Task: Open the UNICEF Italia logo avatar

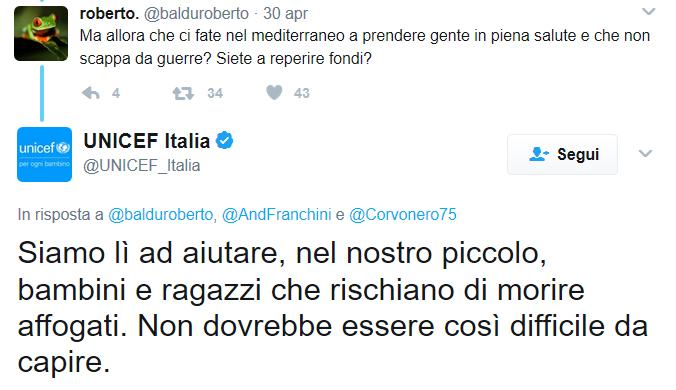Action: point(44,154)
